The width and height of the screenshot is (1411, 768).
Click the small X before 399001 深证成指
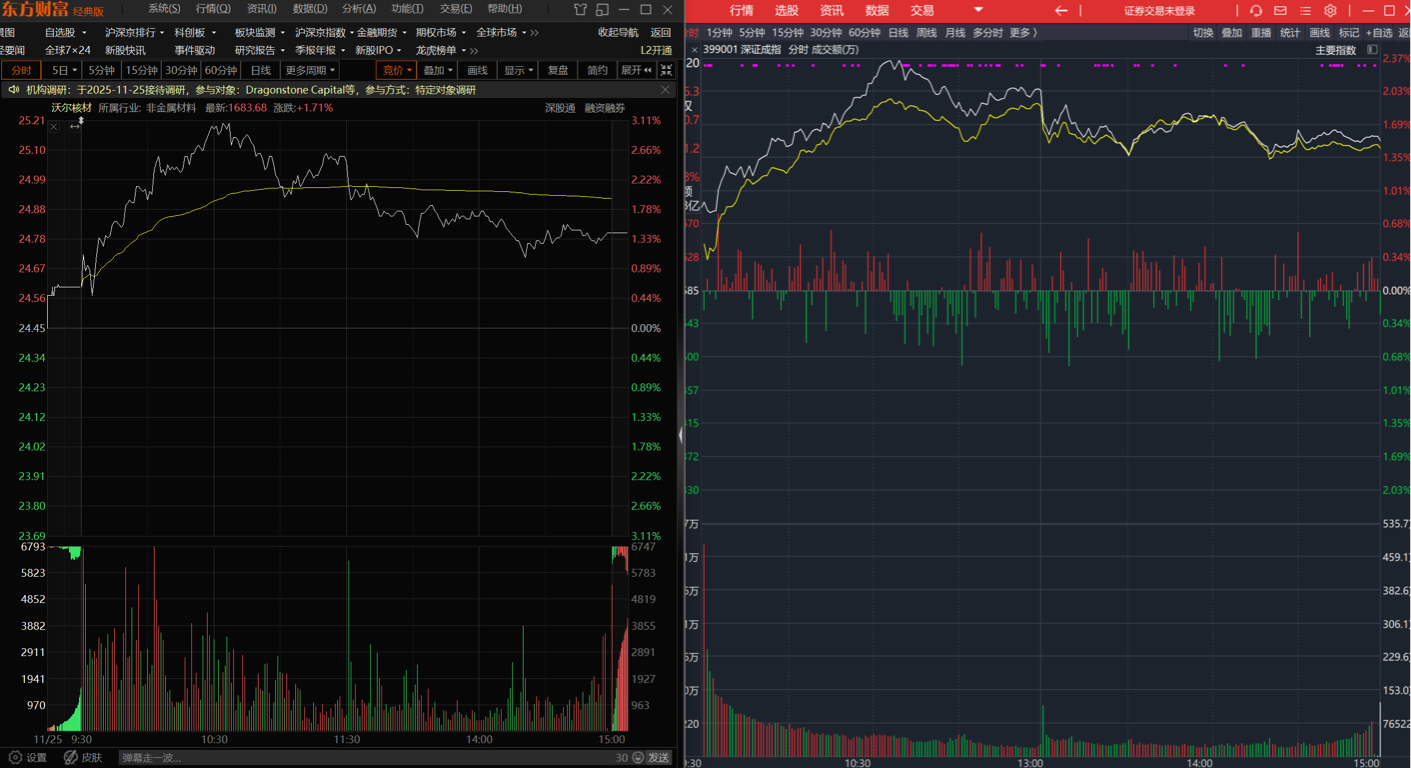(695, 49)
